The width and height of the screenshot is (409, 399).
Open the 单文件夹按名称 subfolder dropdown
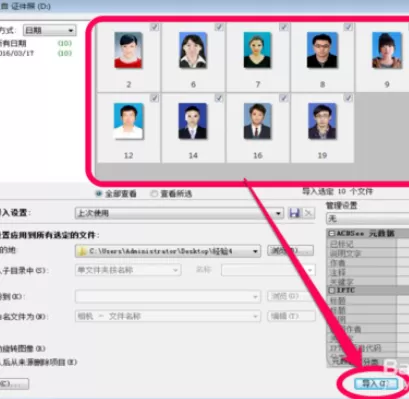coord(128,270)
